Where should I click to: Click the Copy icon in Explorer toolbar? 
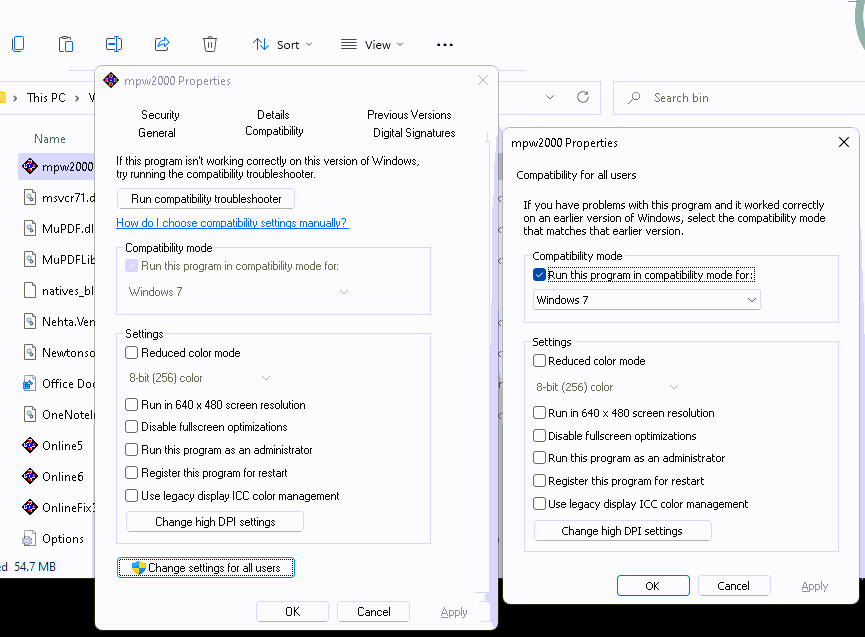pyautogui.click(x=18, y=44)
